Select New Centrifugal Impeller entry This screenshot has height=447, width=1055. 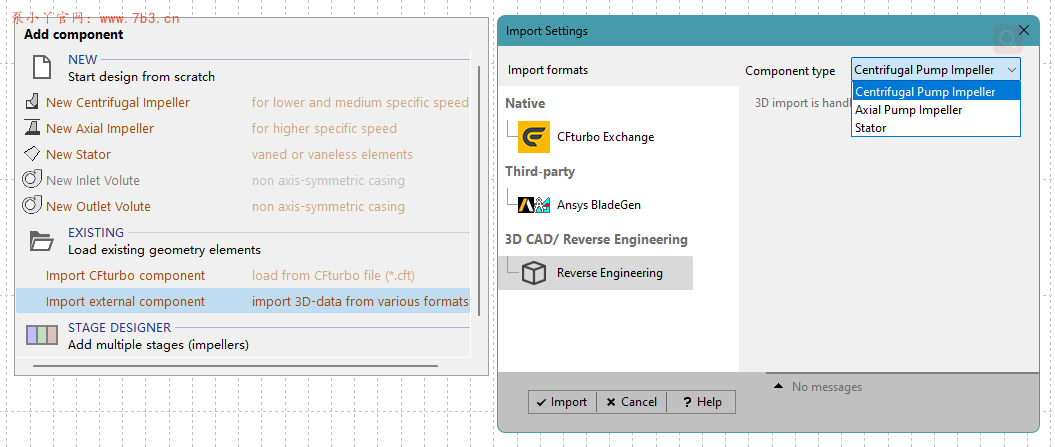click(x=118, y=102)
